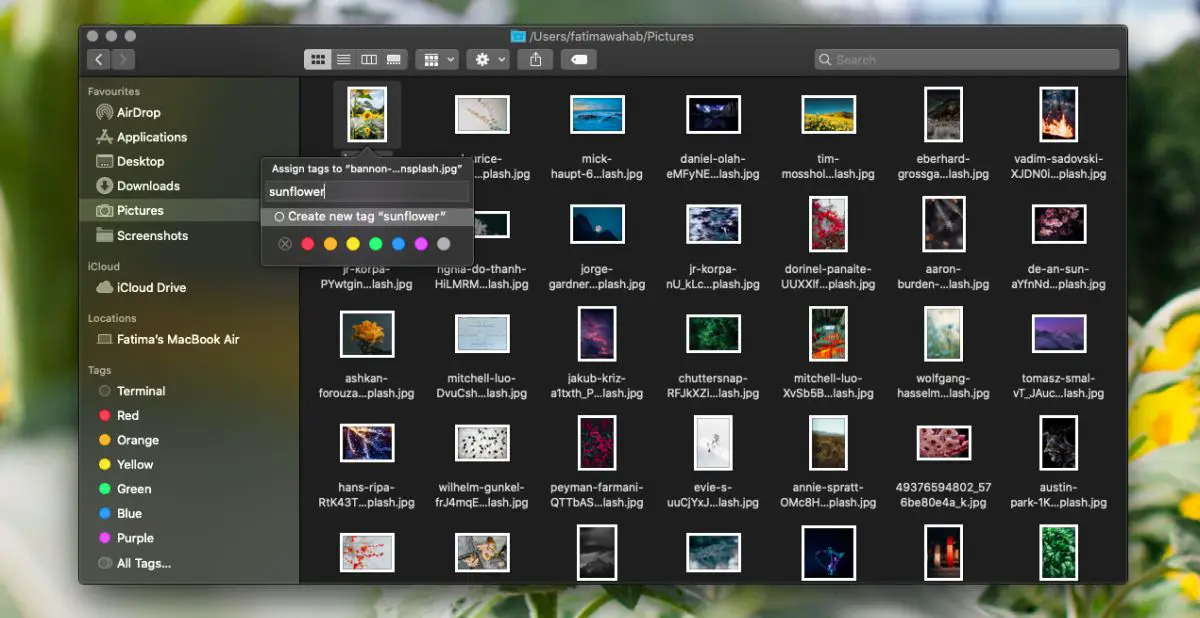This screenshot has width=1200, height=618.
Task: Choose Create new tag "sunflower"
Action: [367, 216]
